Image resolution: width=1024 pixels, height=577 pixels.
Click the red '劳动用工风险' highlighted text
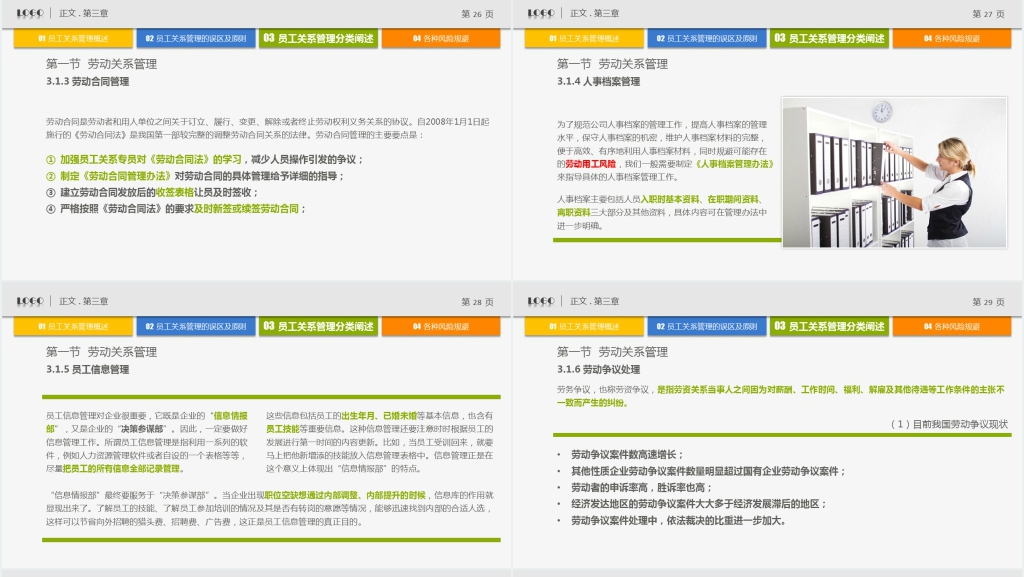[x=590, y=163]
